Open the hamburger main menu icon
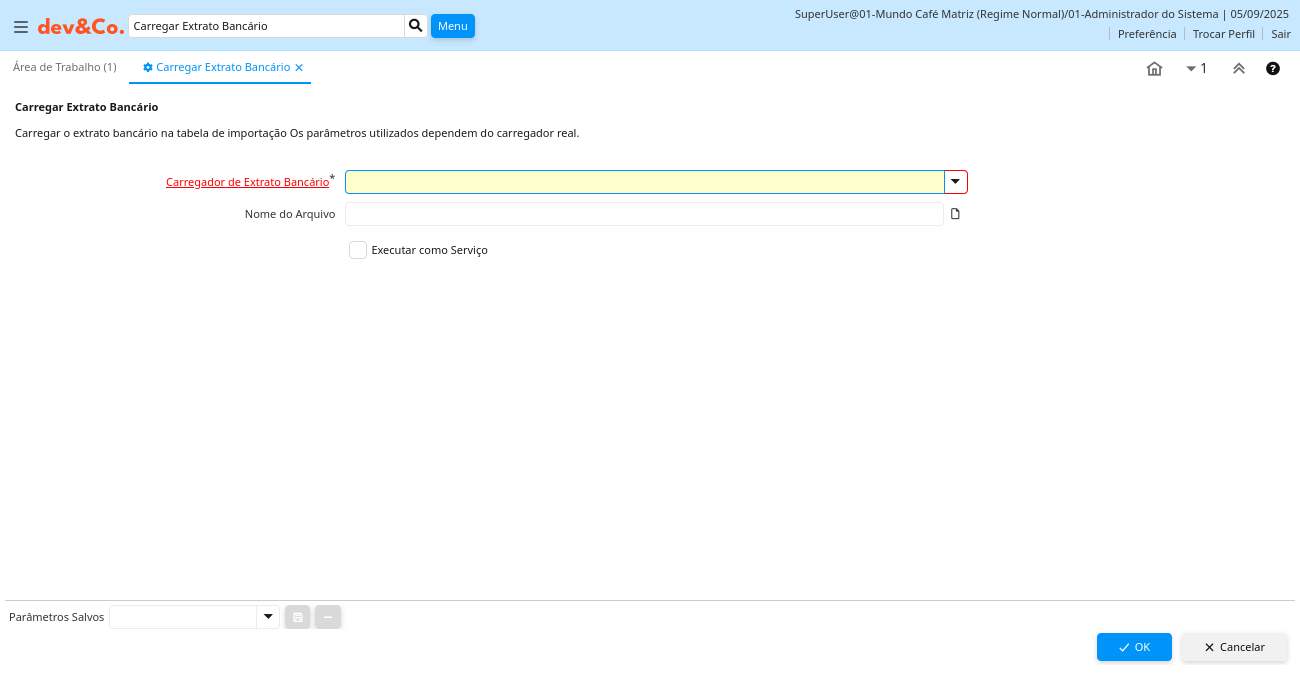The width and height of the screenshot is (1300, 674). pos(21,27)
